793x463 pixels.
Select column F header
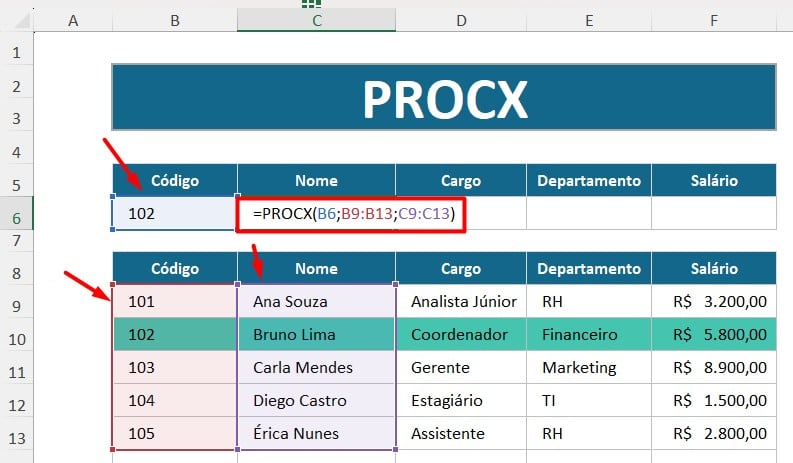[714, 21]
